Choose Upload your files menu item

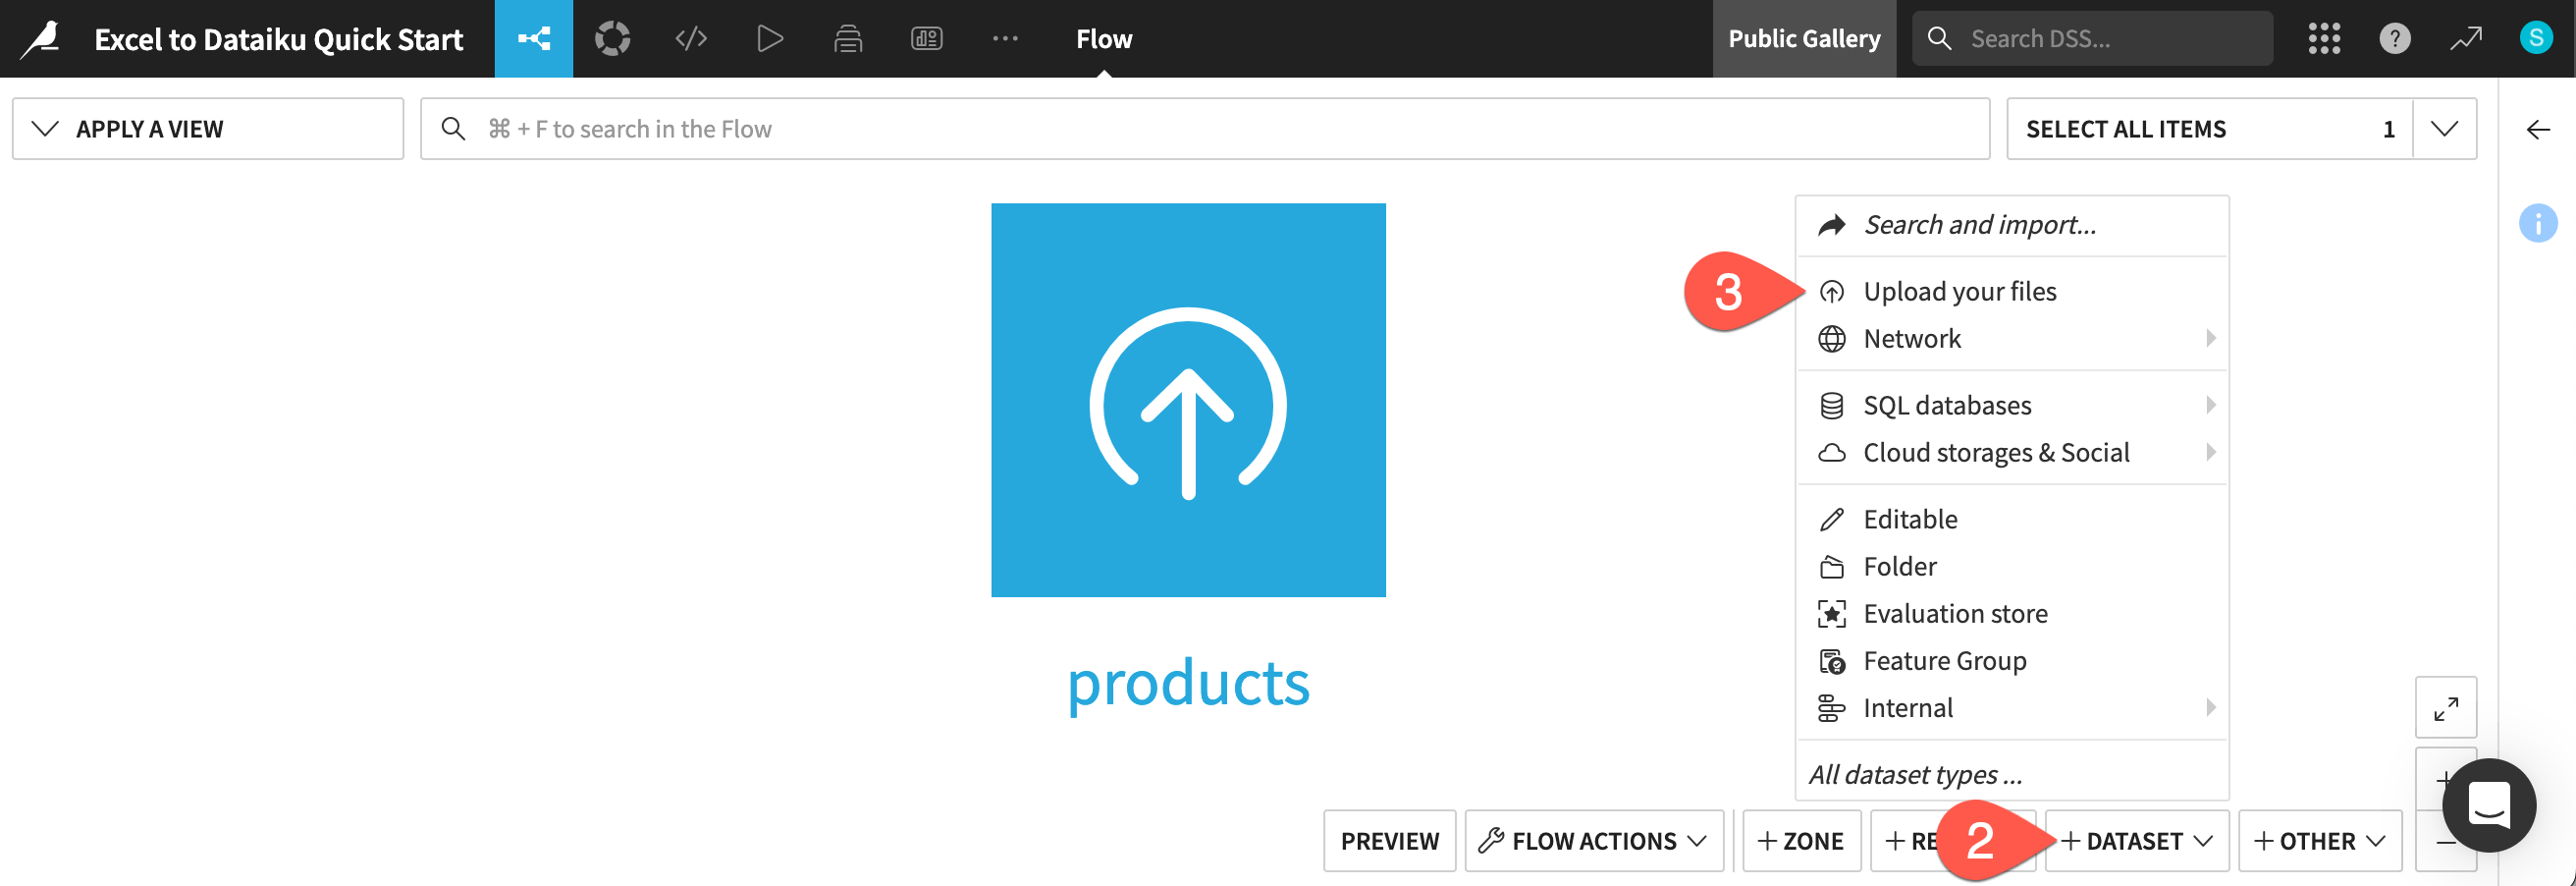coord(2012,292)
